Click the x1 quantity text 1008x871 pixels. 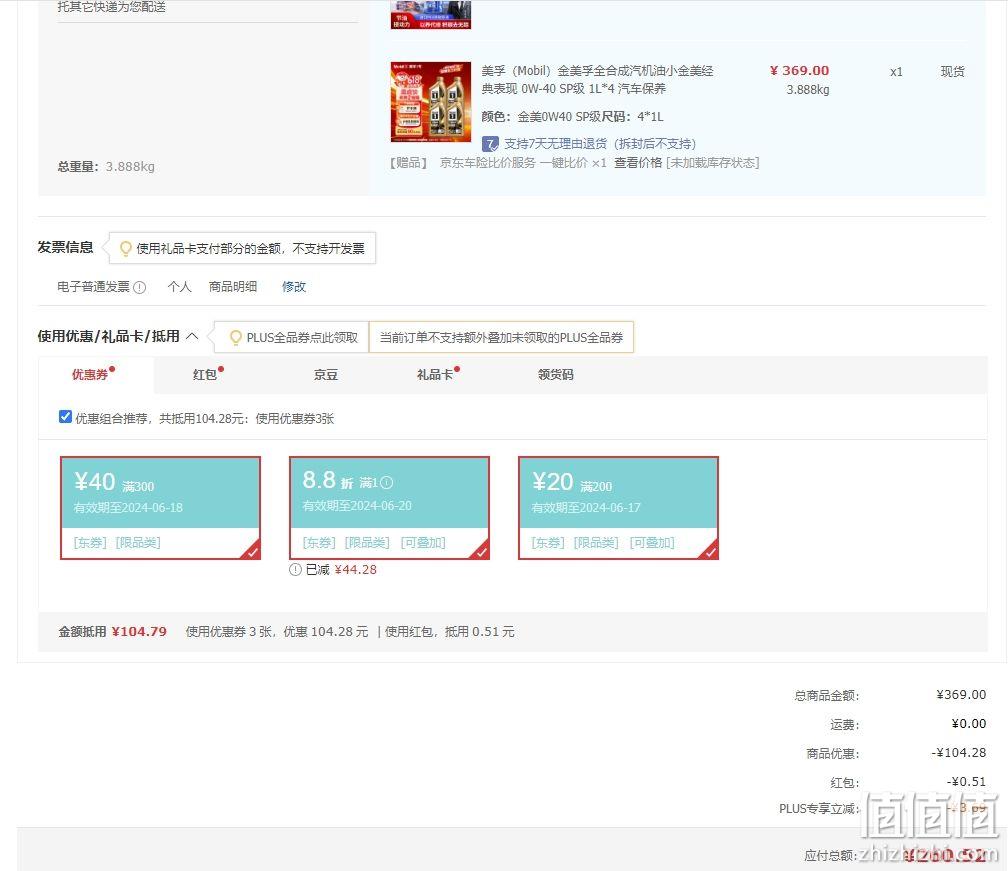(x=896, y=72)
